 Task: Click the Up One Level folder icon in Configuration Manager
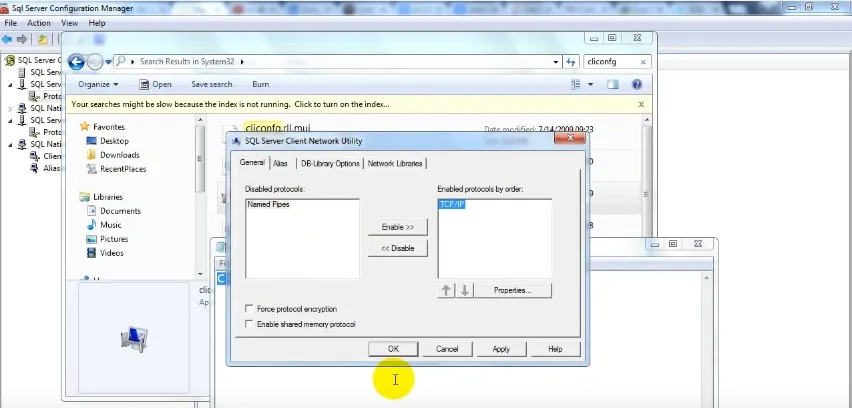tap(42, 39)
